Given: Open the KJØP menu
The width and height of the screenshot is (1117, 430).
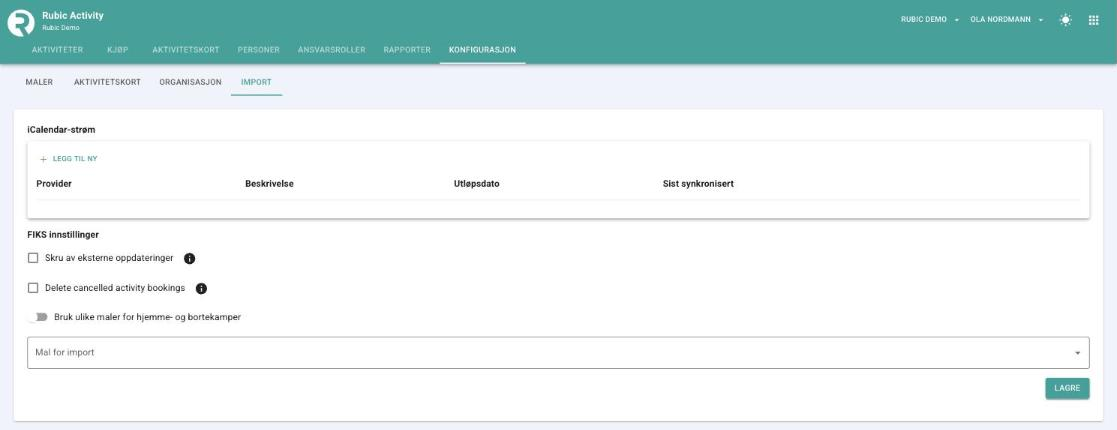Looking at the screenshot, I should (118, 50).
